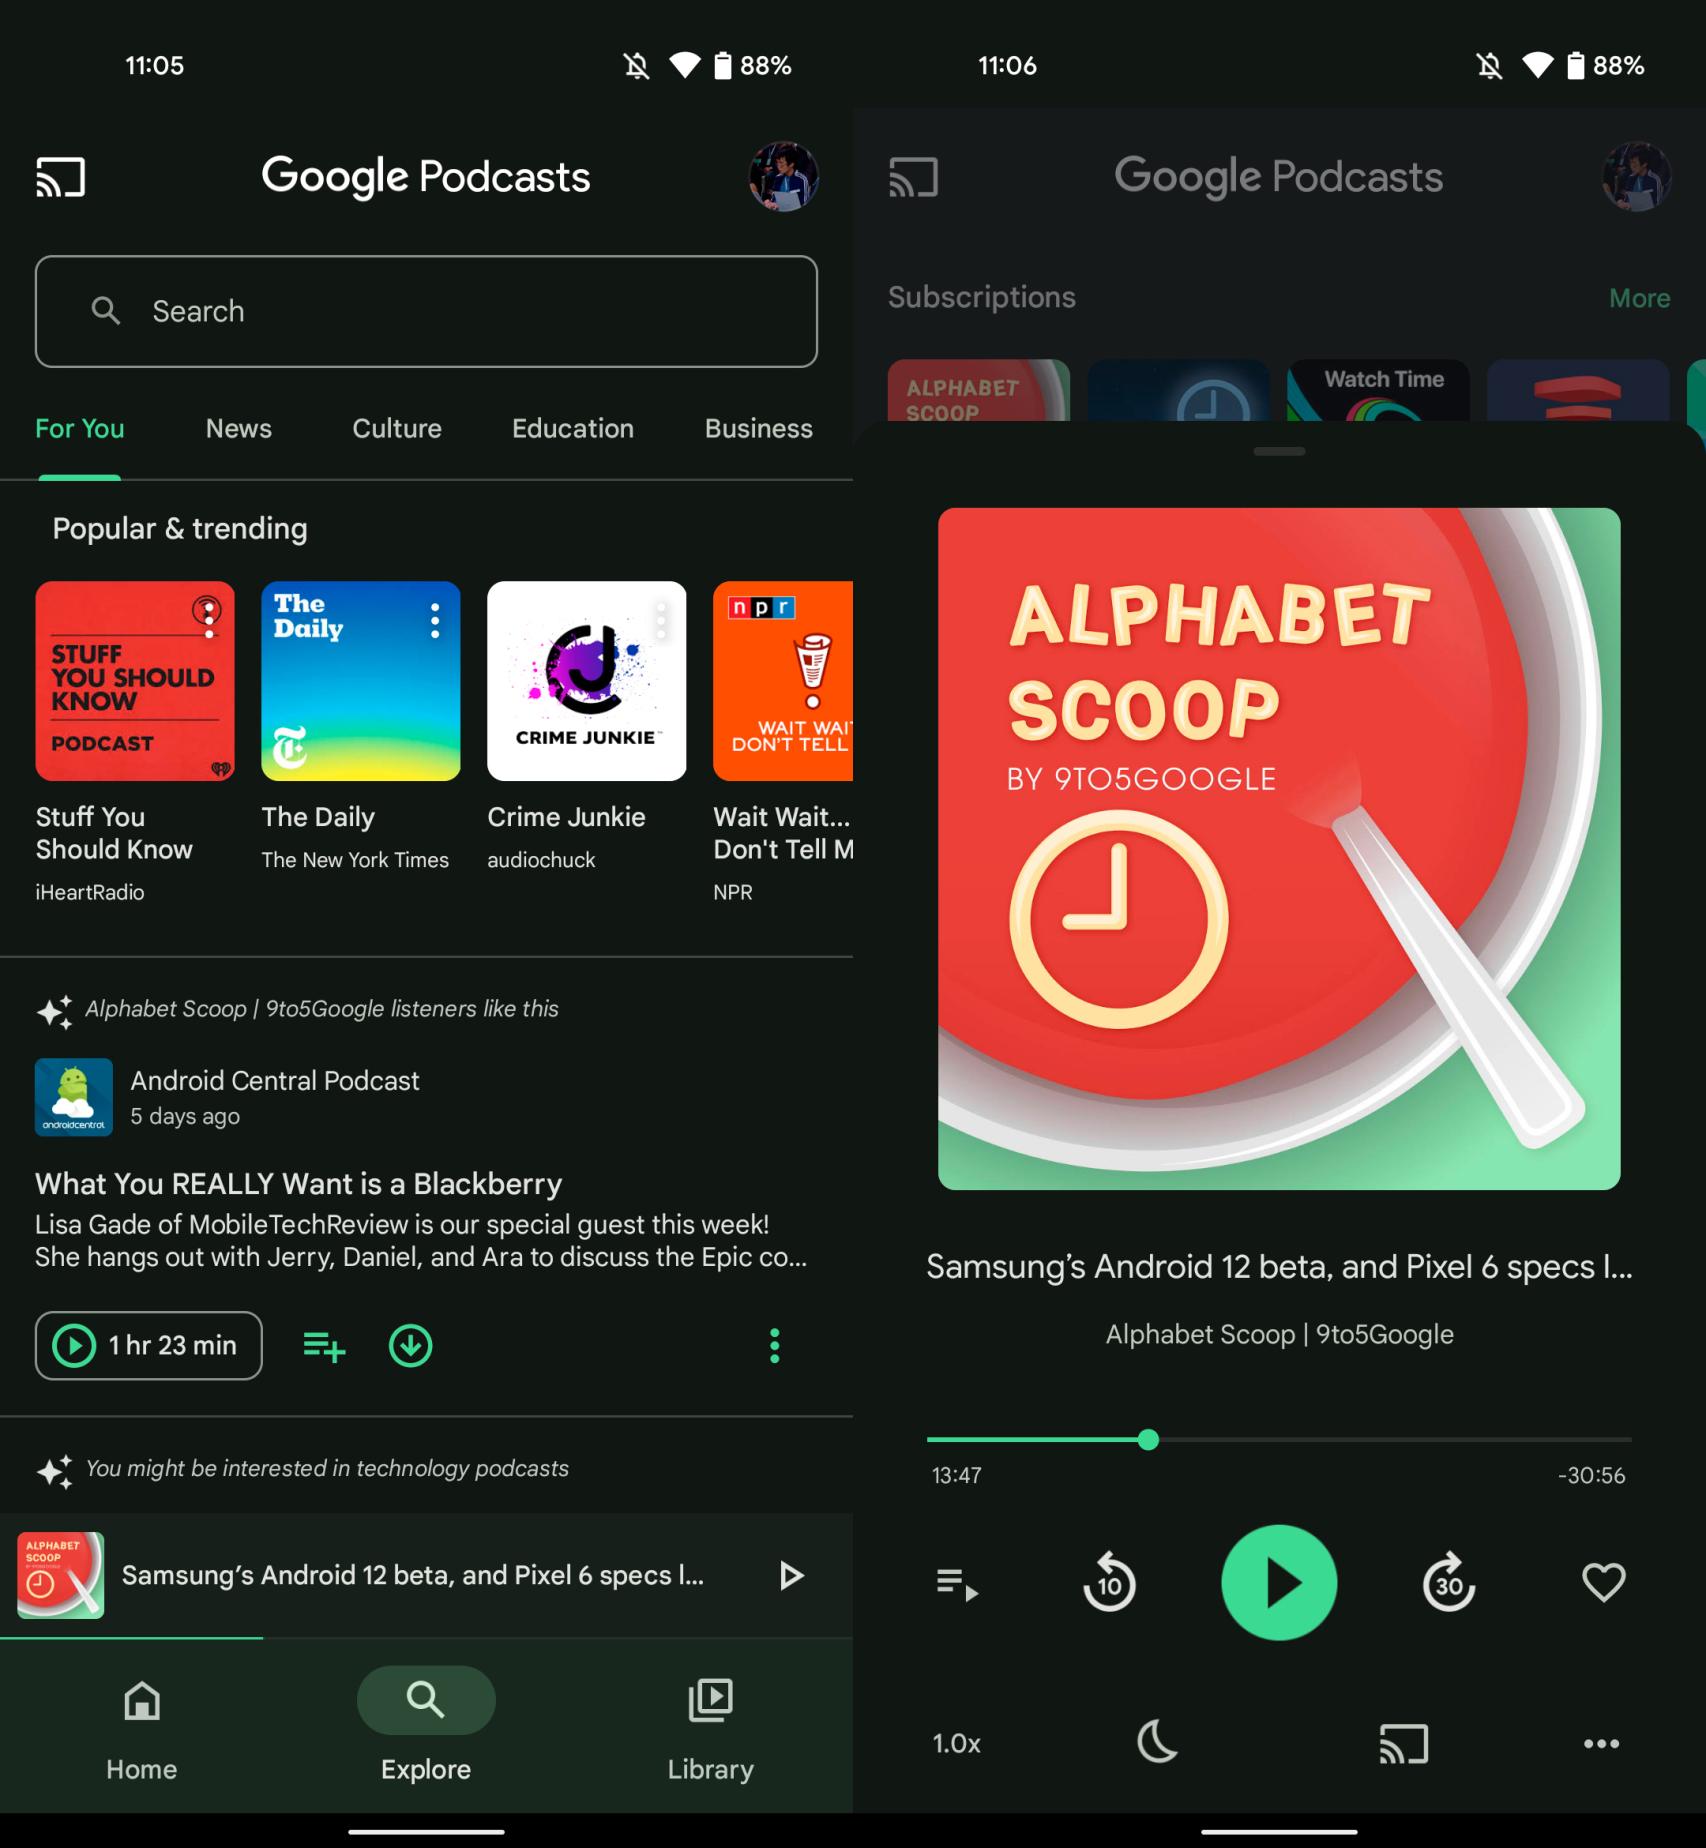
Task: Open Wait Wait Don't Tell Me artwork
Action: [783, 681]
